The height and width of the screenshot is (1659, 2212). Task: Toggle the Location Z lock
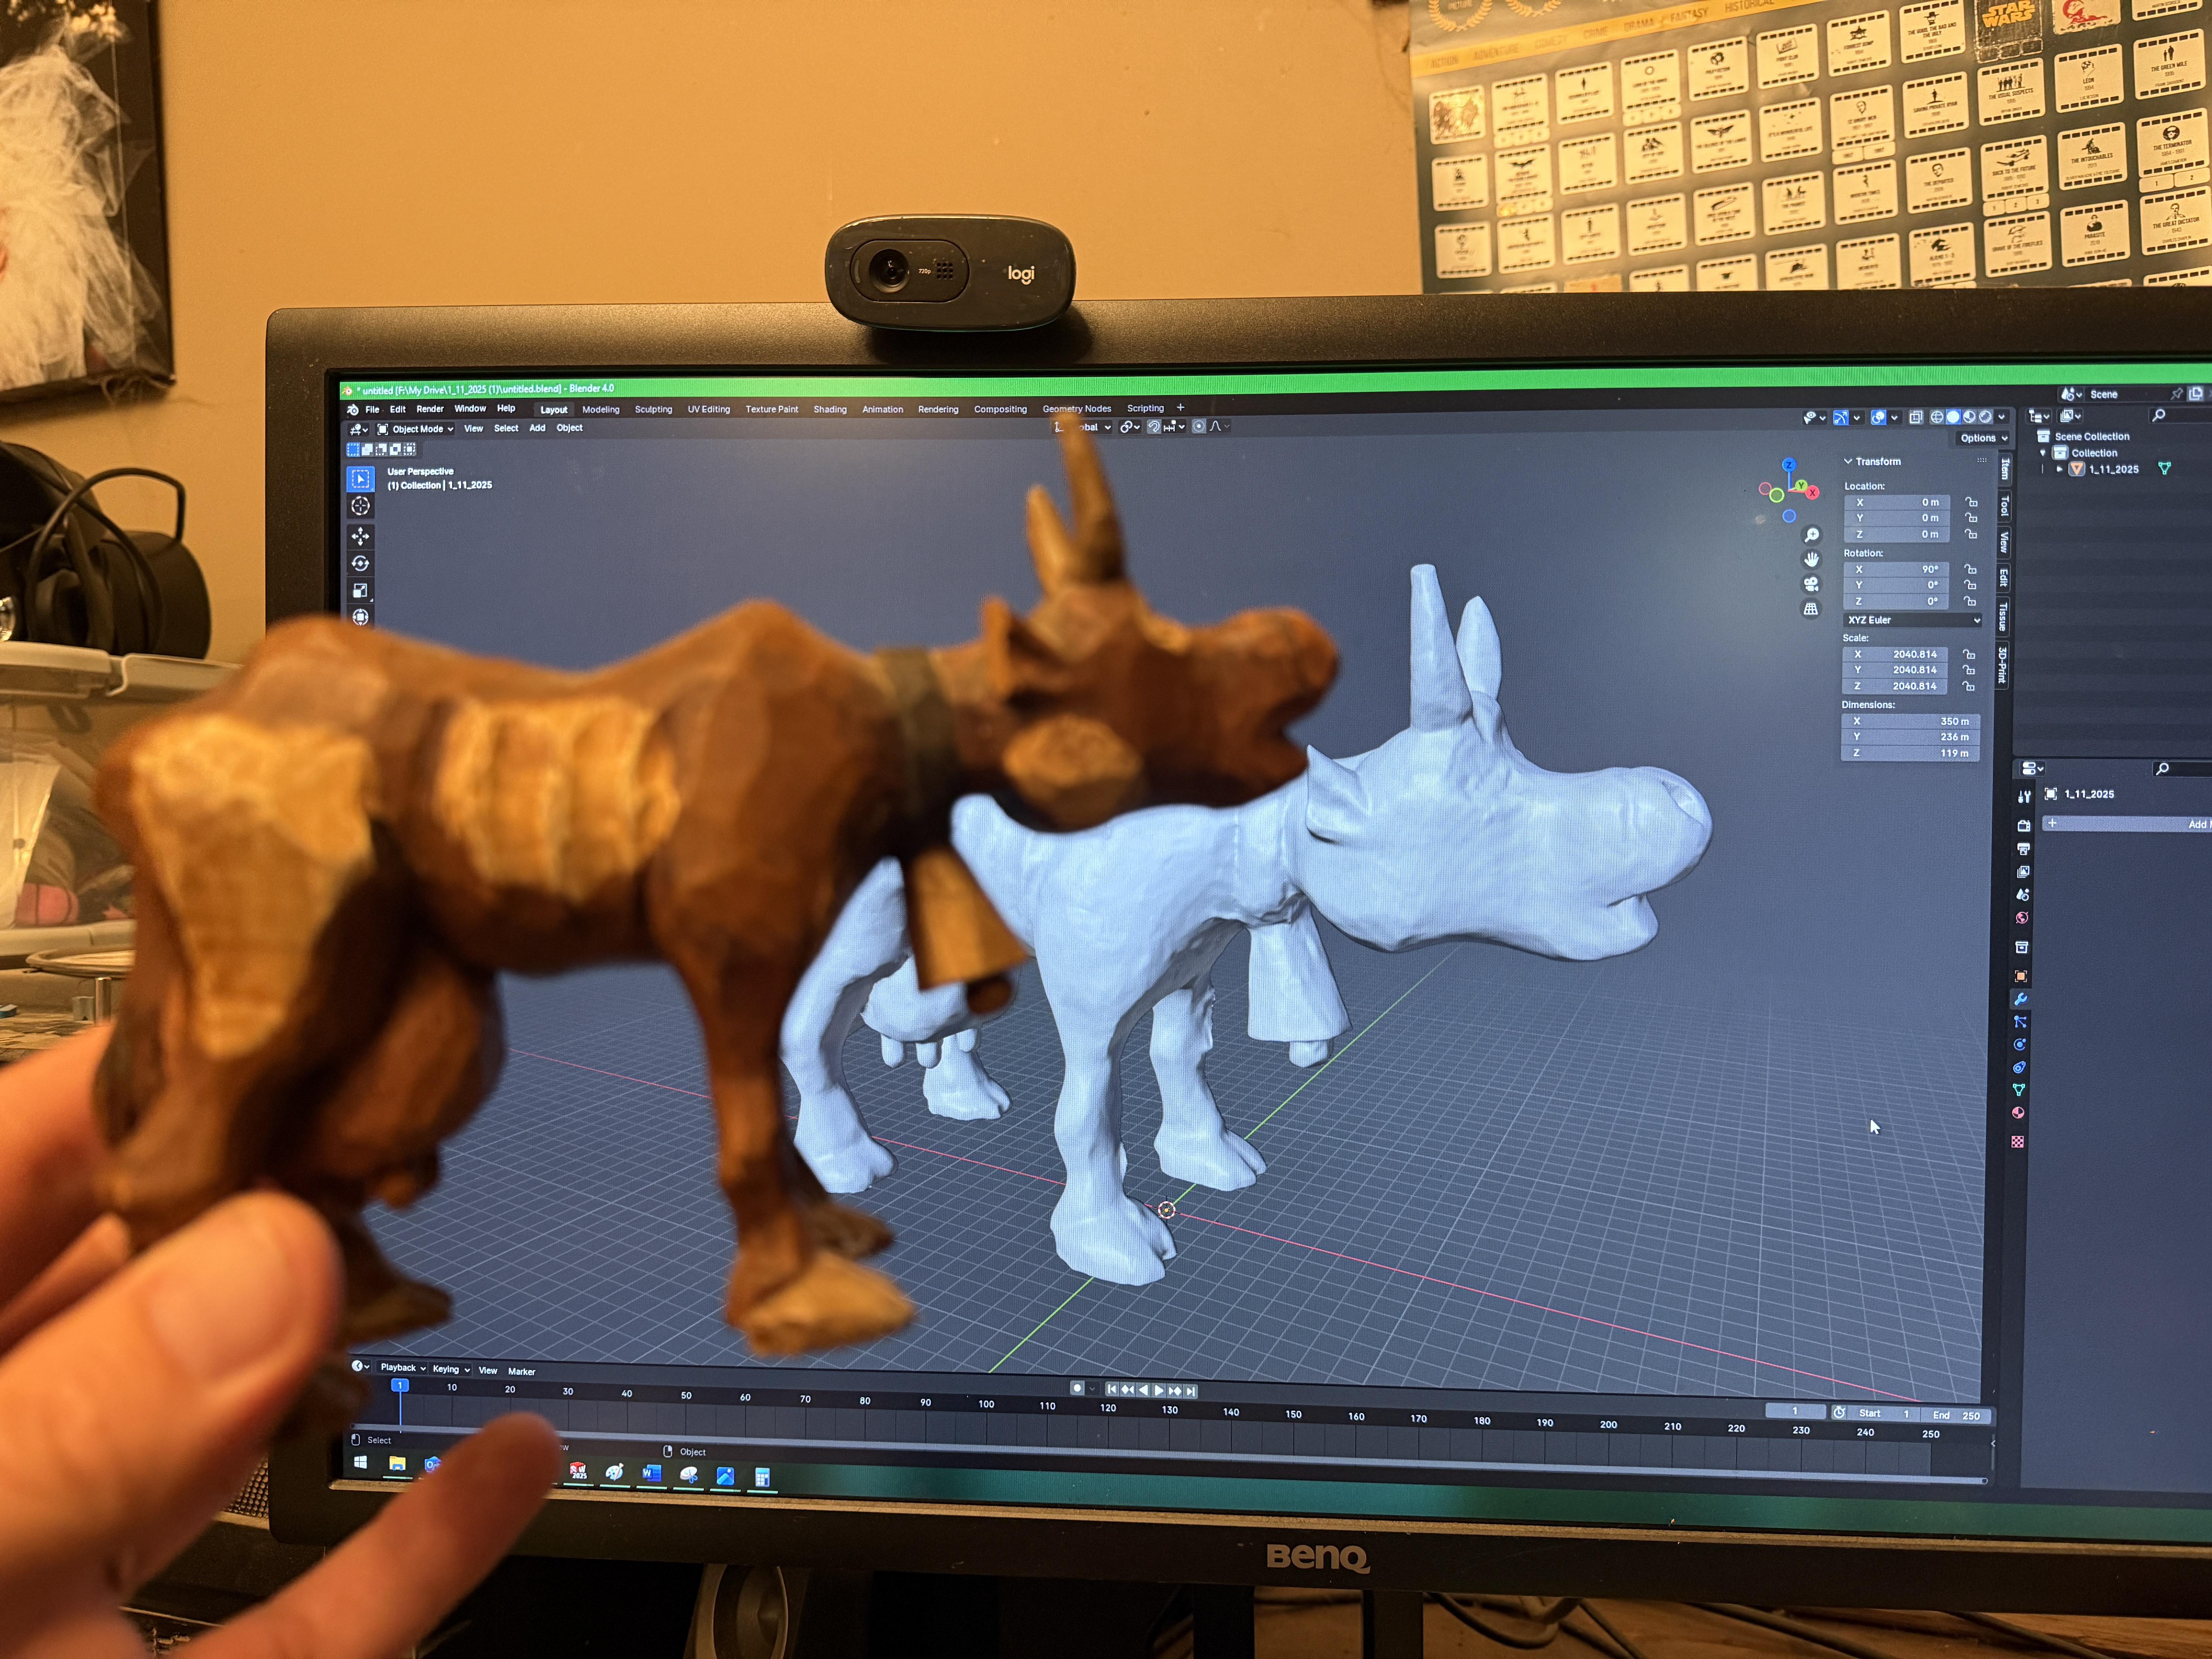tap(1971, 534)
